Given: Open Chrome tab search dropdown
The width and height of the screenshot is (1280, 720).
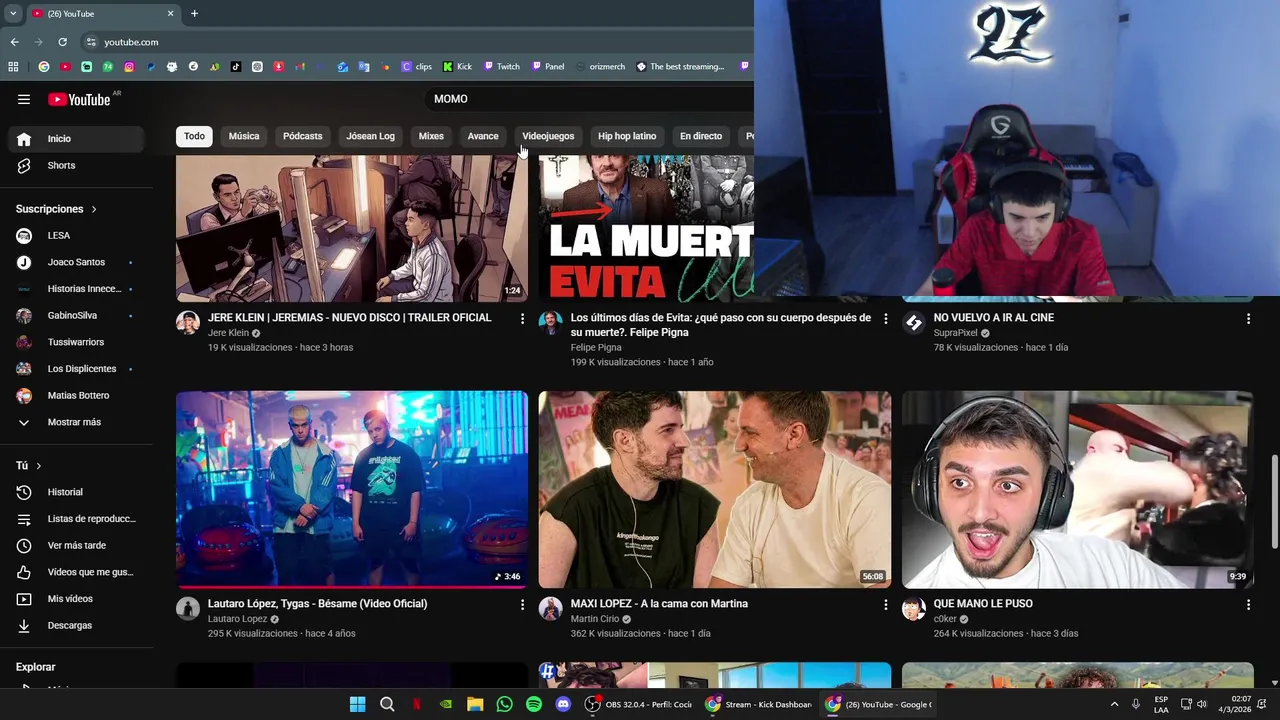Looking at the screenshot, I should pyautogui.click(x=13, y=14).
